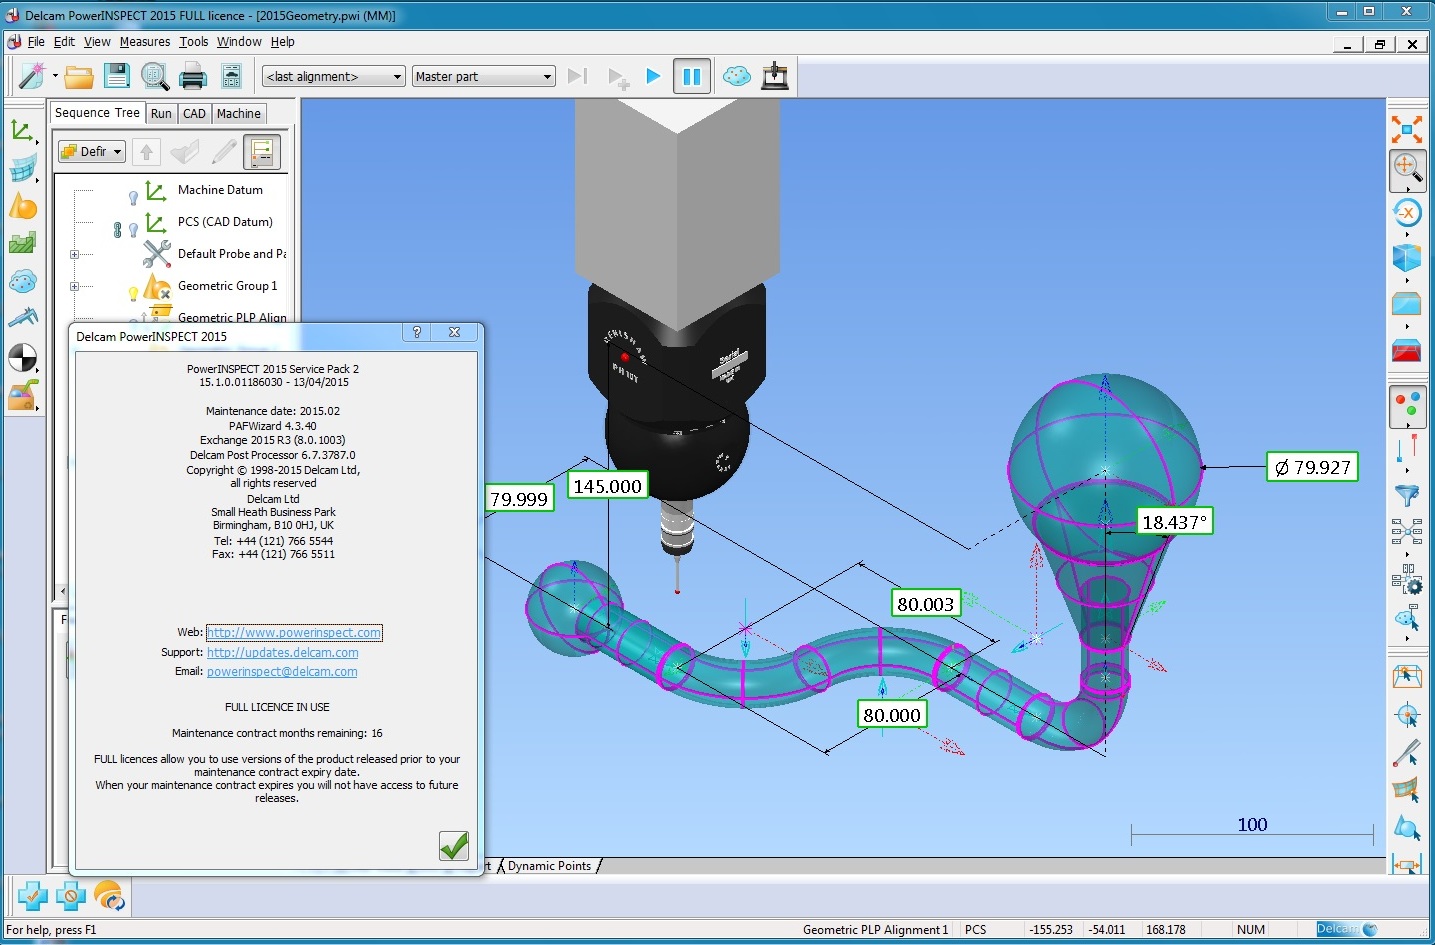Click the label layout settings gear icon
This screenshot has width=1435, height=945.
[1407, 578]
